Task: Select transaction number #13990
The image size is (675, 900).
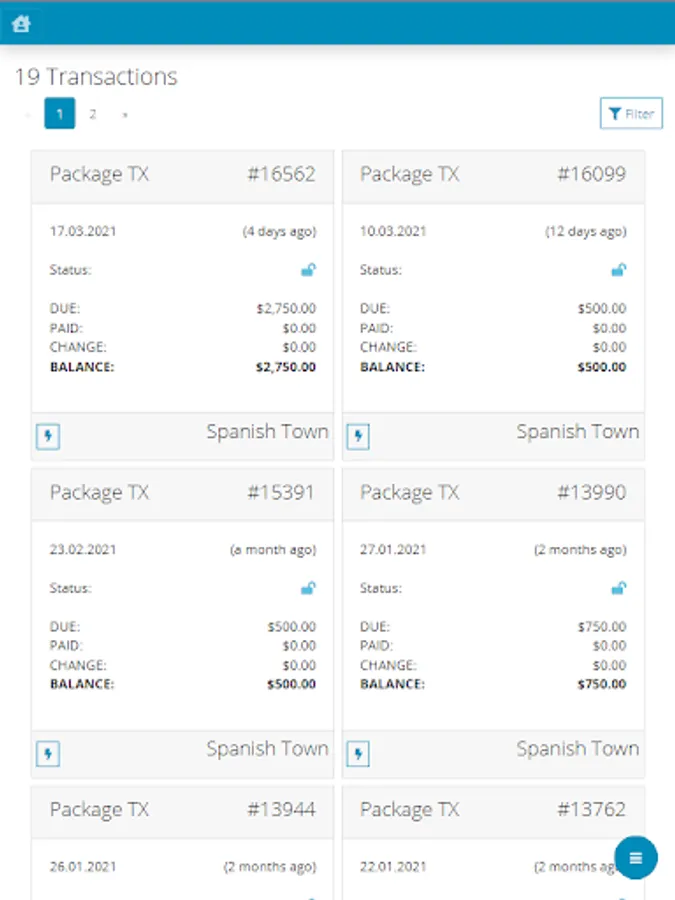Action: pyautogui.click(x=591, y=493)
